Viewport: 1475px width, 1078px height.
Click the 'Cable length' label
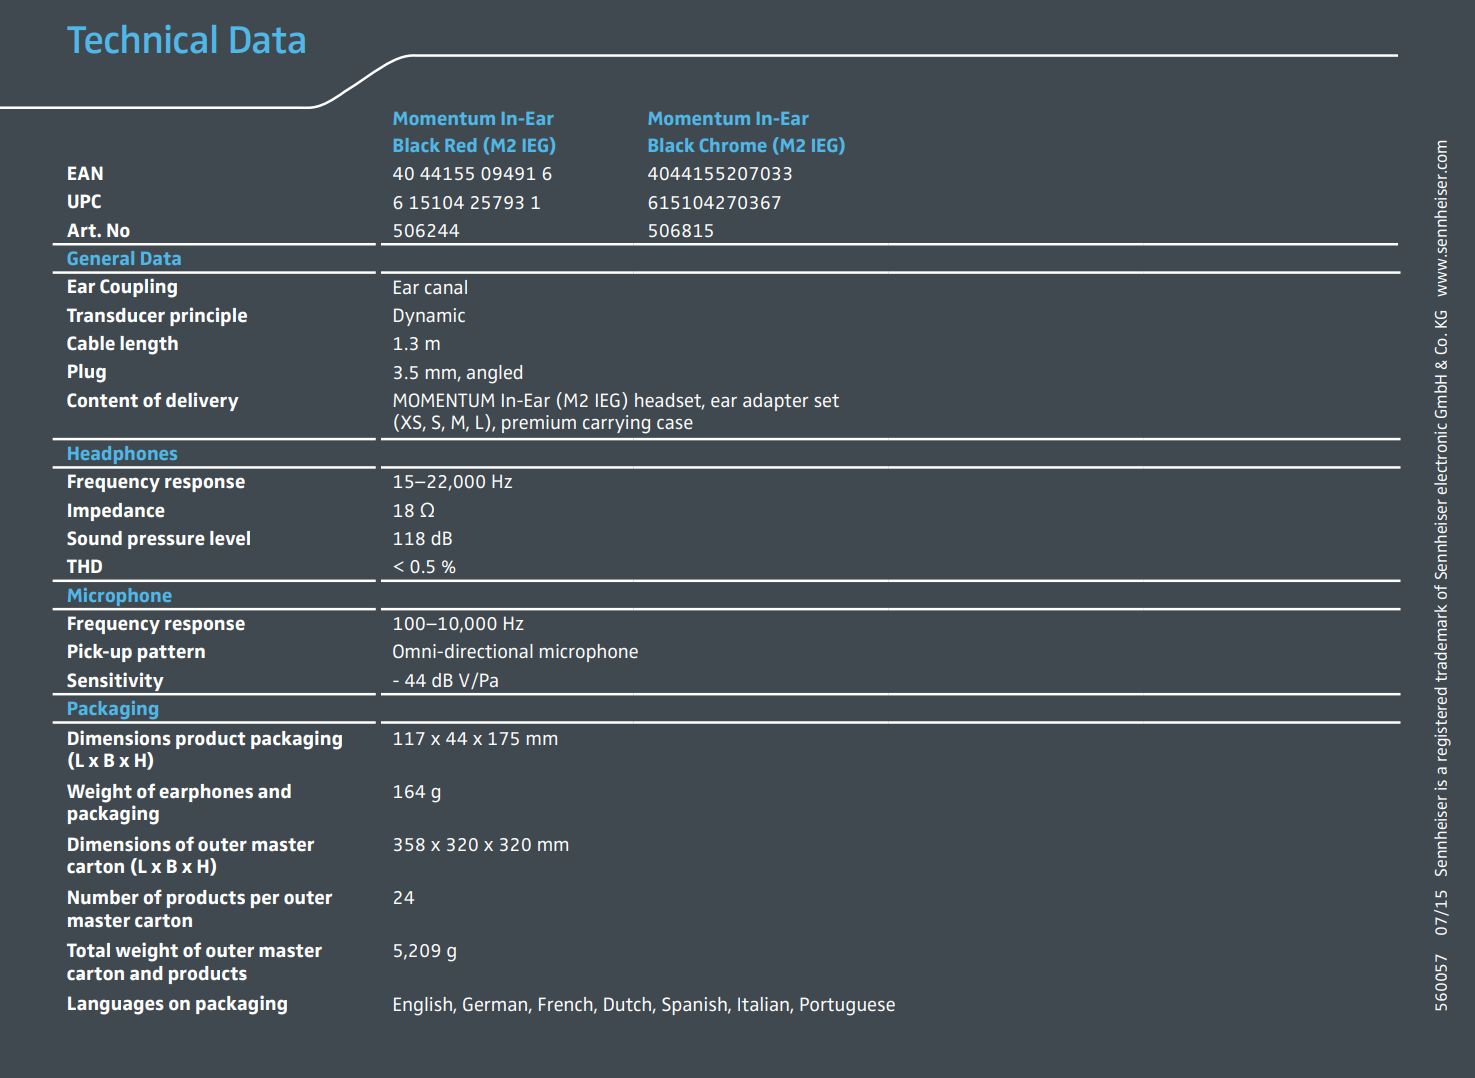click(122, 344)
